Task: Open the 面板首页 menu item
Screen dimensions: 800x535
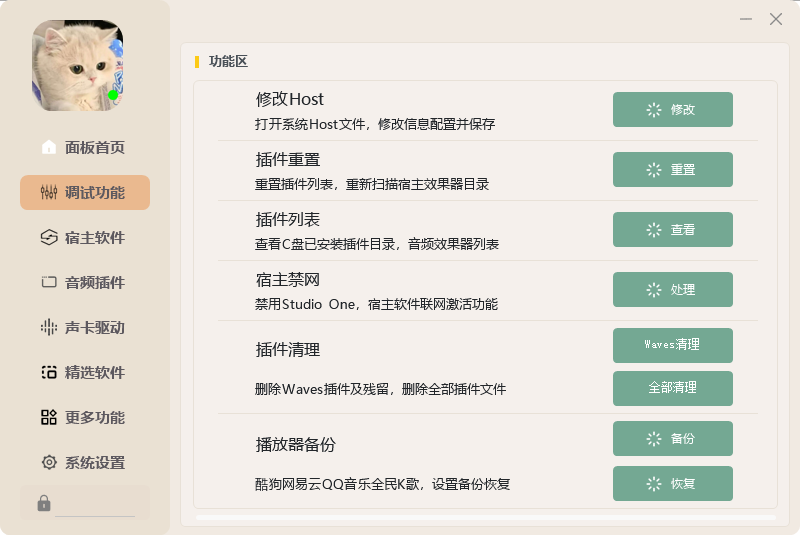Action: click(85, 147)
